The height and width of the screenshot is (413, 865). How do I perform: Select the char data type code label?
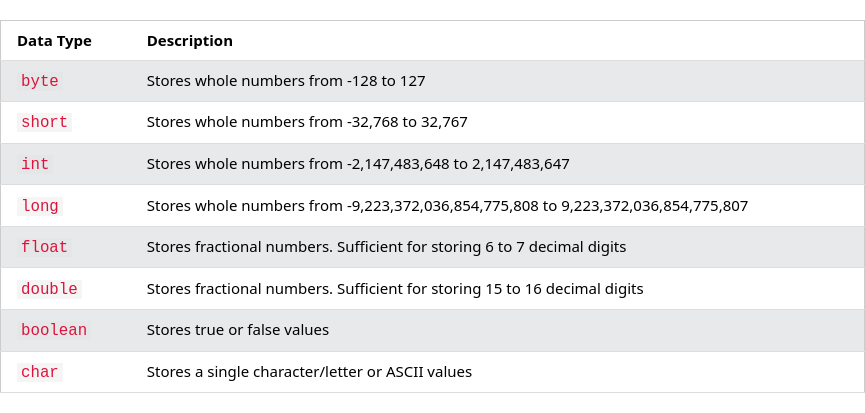tap(40, 372)
